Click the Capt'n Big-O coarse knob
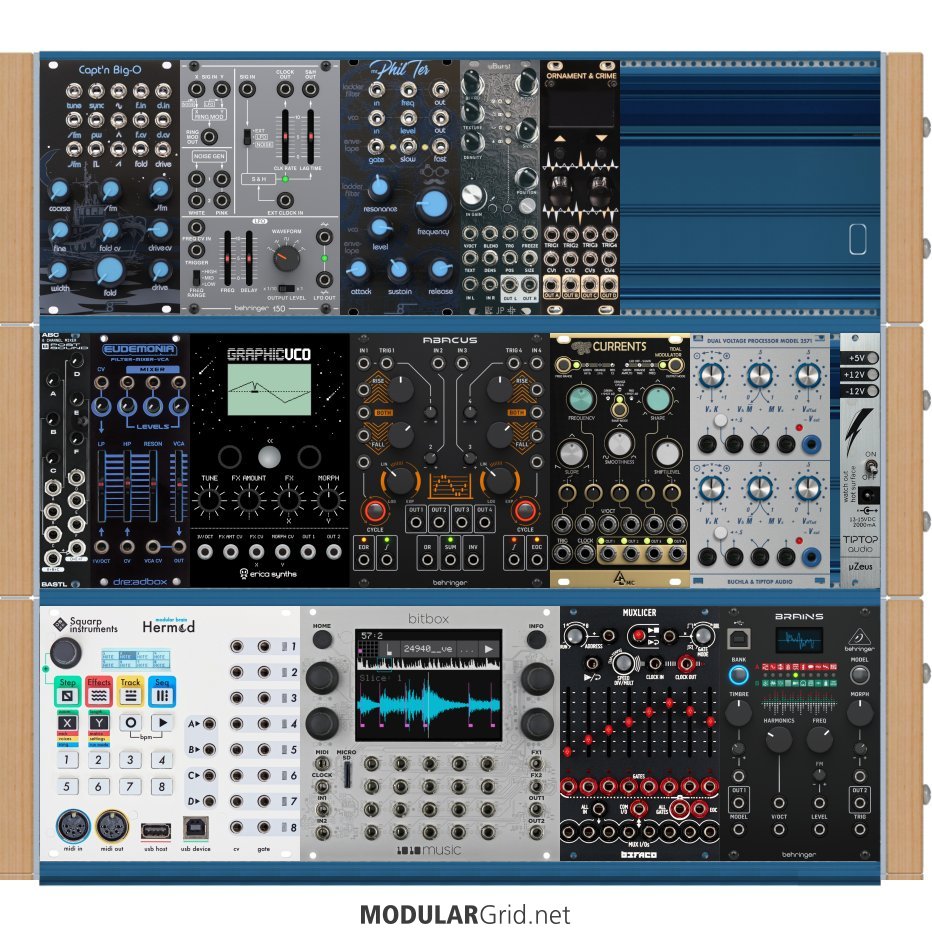Image resolution: width=932 pixels, height=936 pixels. pos(59,190)
